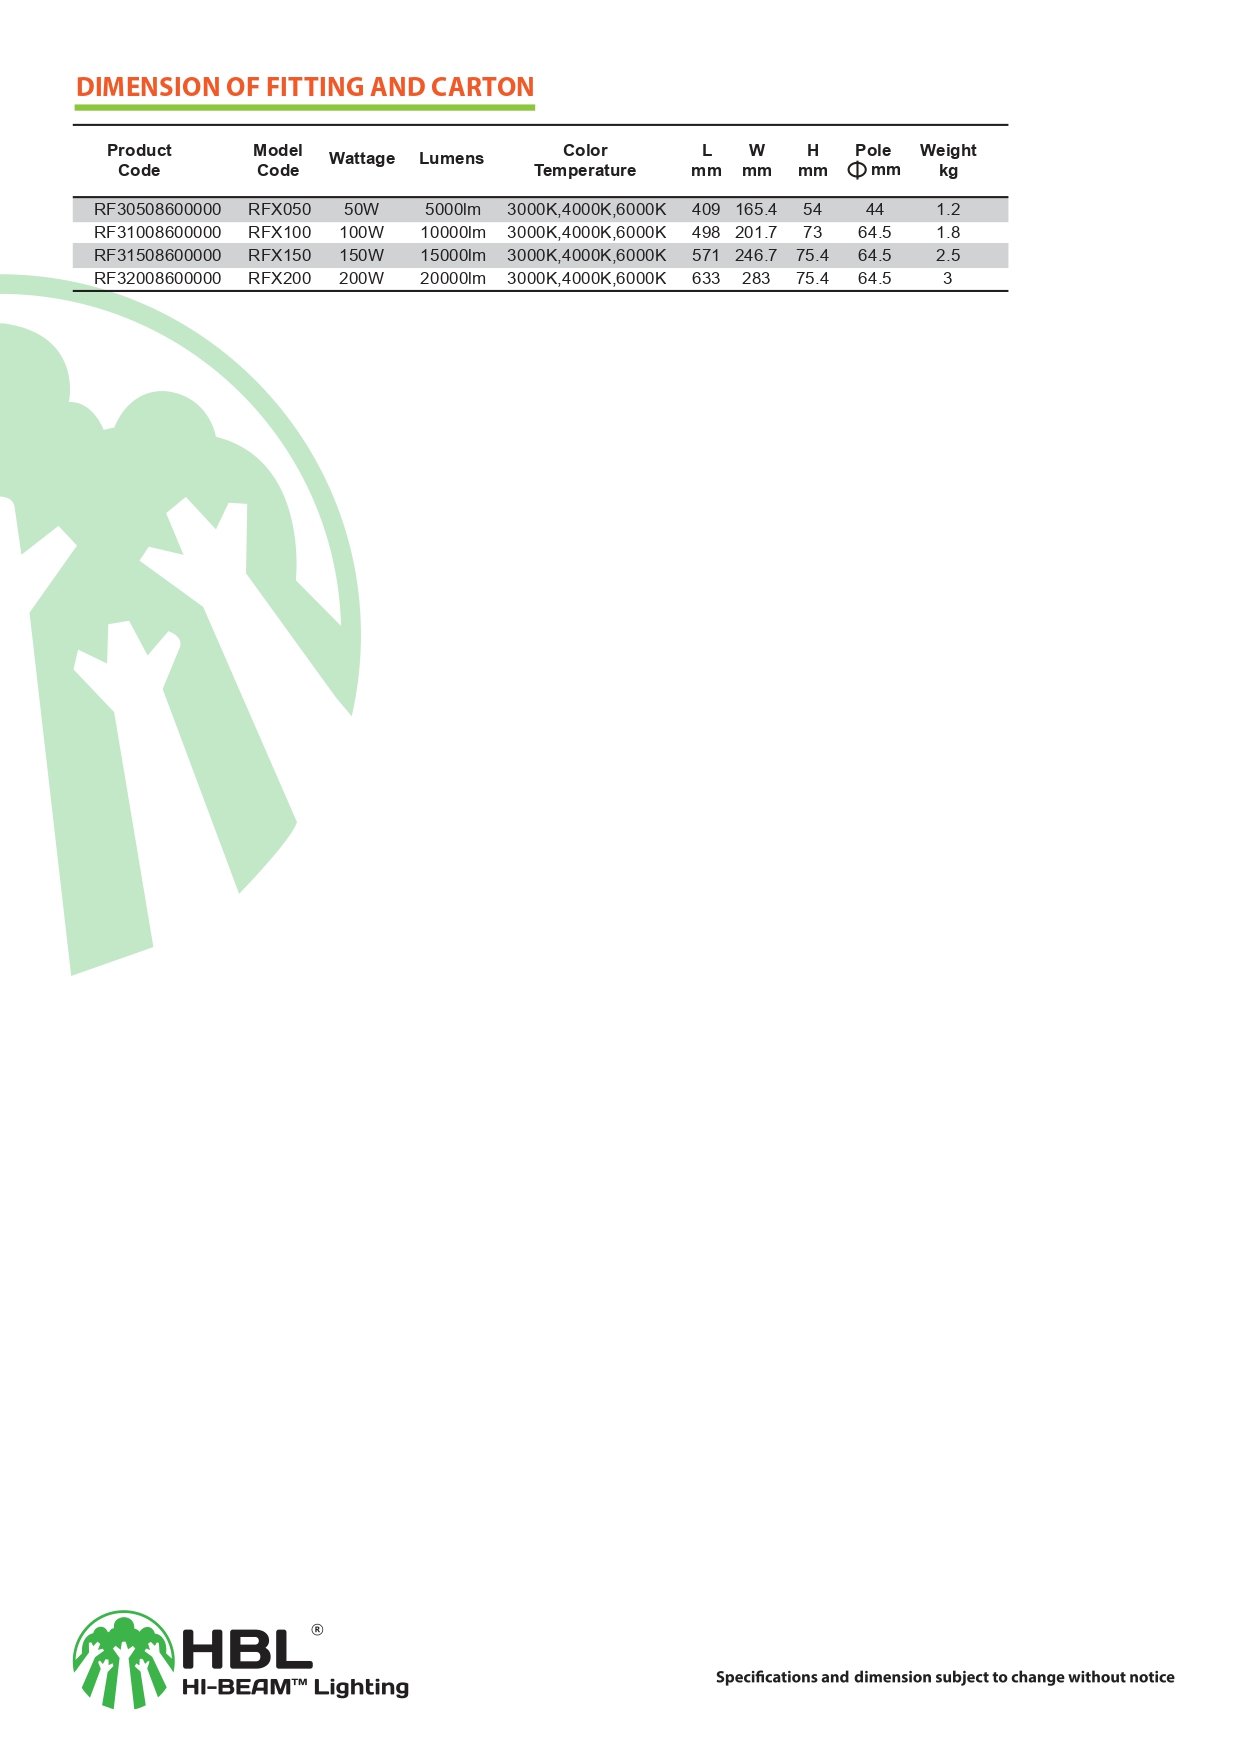
Task: Click model code RFX100
Action: pyautogui.click(x=280, y=232)
